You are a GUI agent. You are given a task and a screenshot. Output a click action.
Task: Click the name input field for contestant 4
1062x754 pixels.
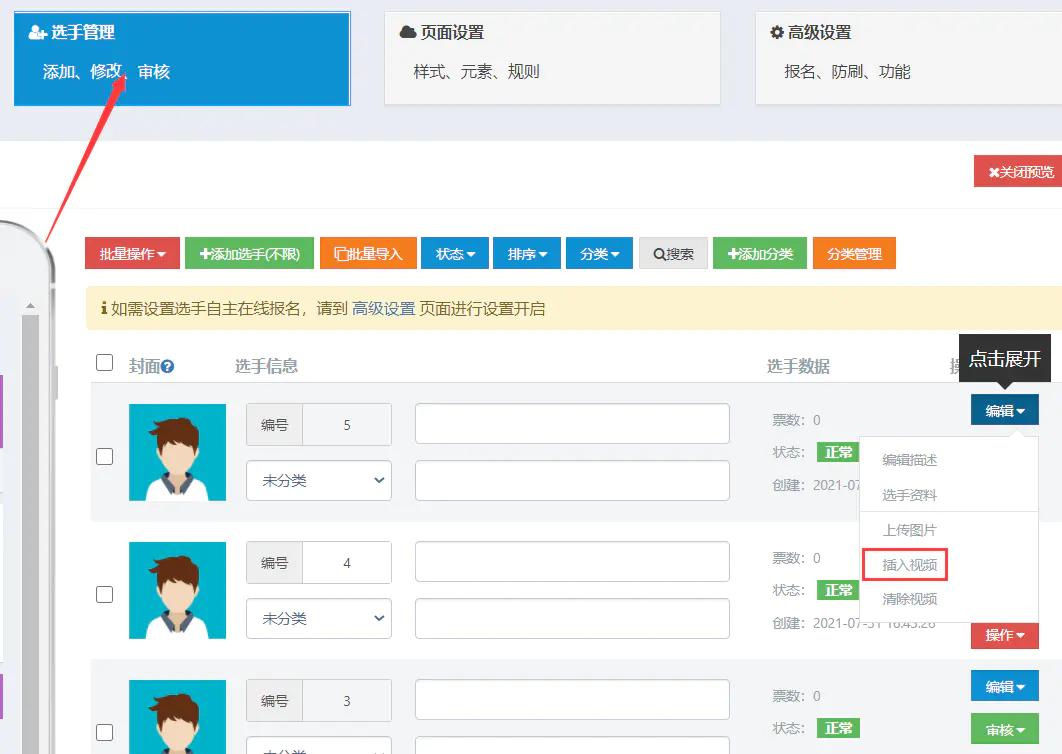pos(571,562)
